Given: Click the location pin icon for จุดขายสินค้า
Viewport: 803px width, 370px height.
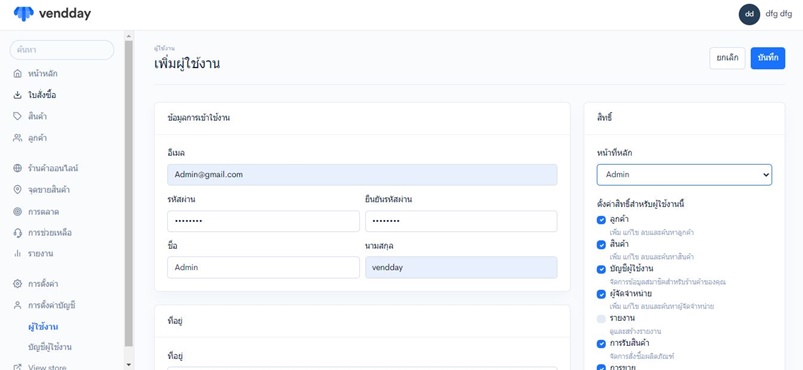Looking at the screenshot, I should 17,190.
